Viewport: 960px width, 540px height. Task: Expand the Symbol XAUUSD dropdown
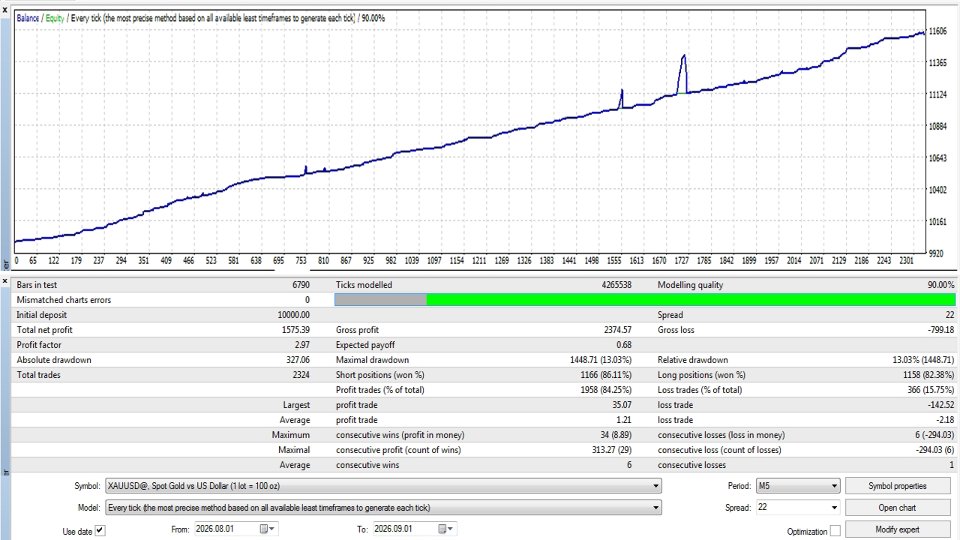(x=656, y=486)
